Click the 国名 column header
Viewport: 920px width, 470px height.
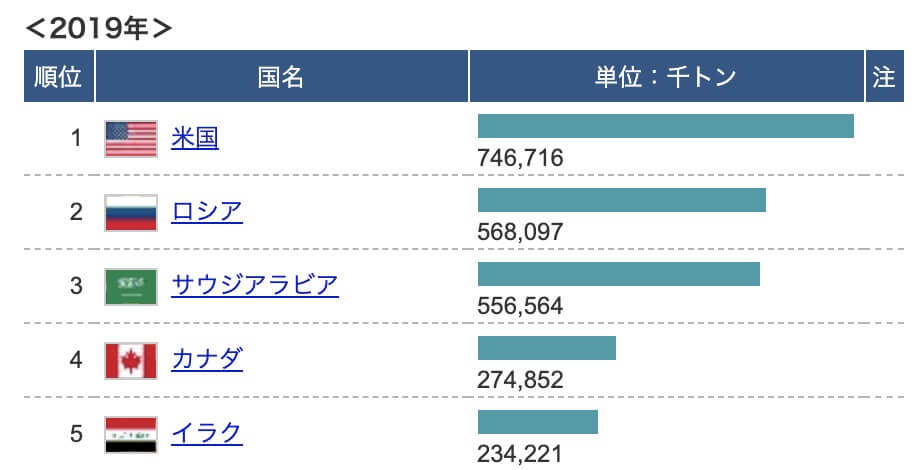pos(282,76)
